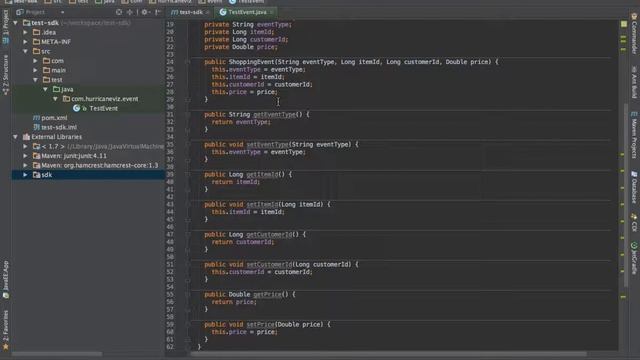The width and height of the screenshot is (640, 360).
Task: Click the editor horizontal scrollbar
Action: pyautogui.click(x=389, y=354)
